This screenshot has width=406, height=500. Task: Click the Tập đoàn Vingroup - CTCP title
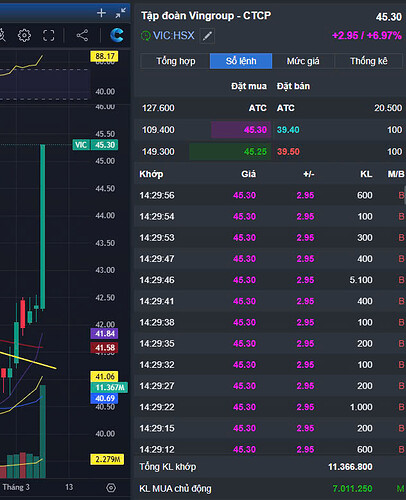(x=206, y=16)
